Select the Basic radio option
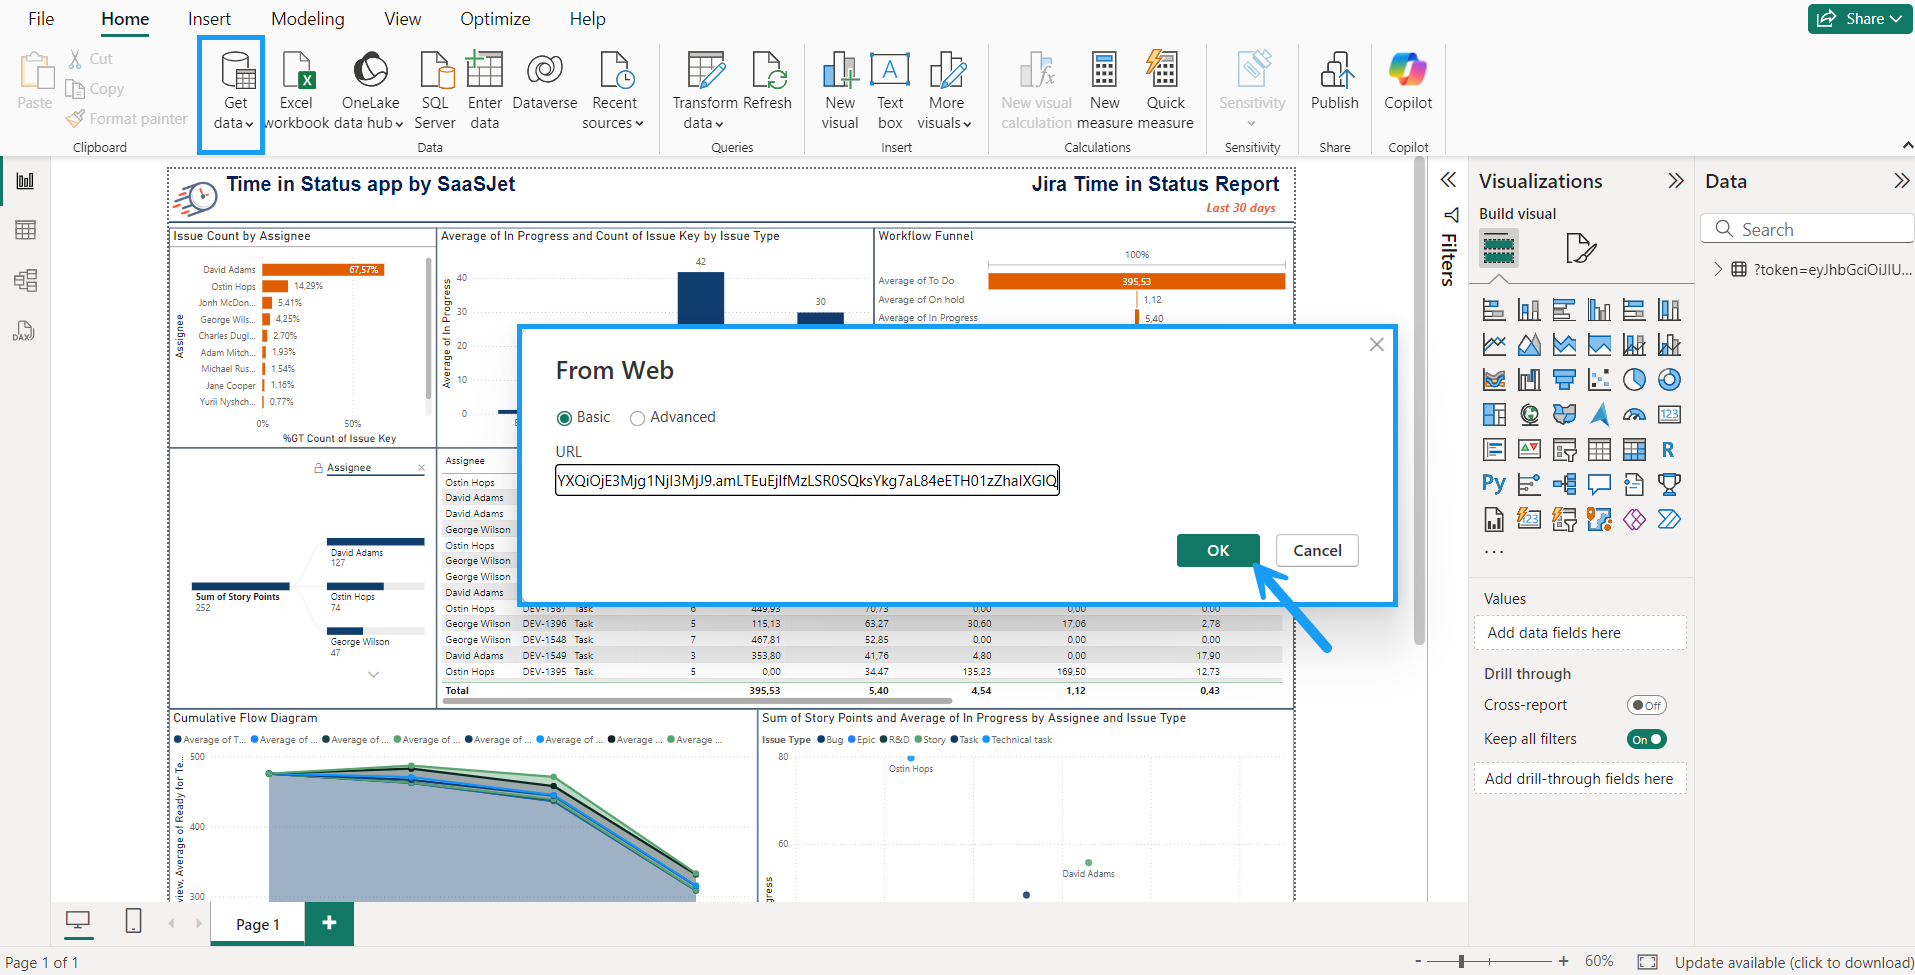This screenshot has width=1915, height=975. coord(564,418)
